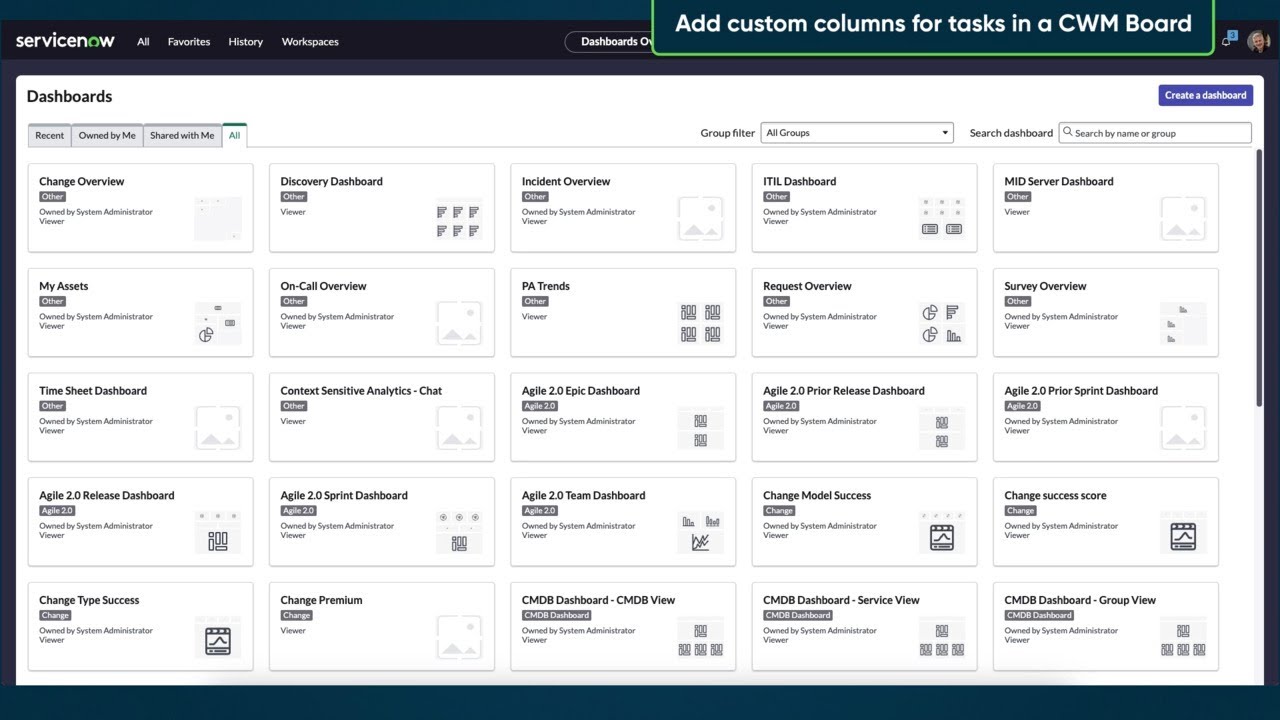Open notifications via the bell icon
This screenshot has height=720, width=1280.
(1228, 40)
